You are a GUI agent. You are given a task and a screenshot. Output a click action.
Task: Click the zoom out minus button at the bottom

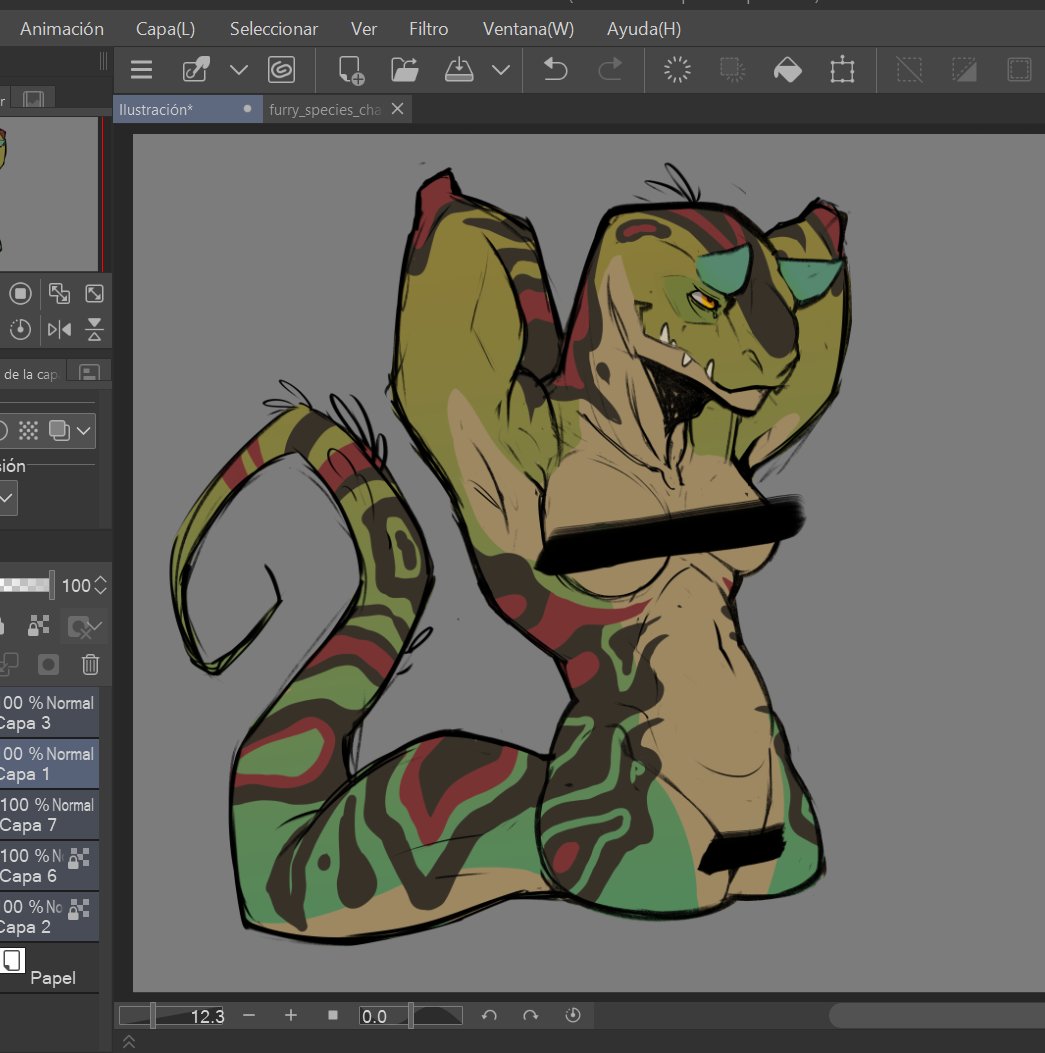pos(249,1015)
